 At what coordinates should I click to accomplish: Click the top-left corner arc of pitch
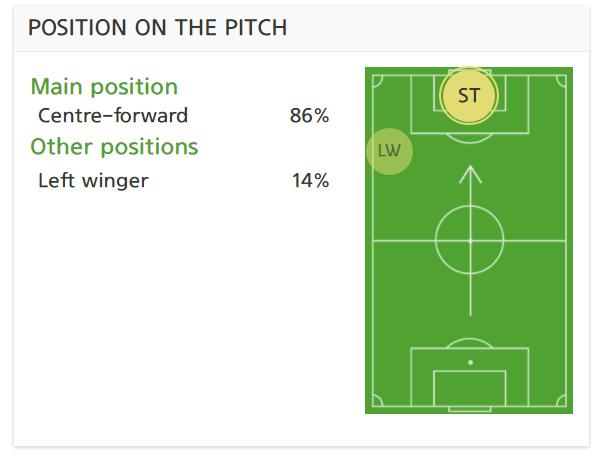pyautogui.click(x=377, y=81)
